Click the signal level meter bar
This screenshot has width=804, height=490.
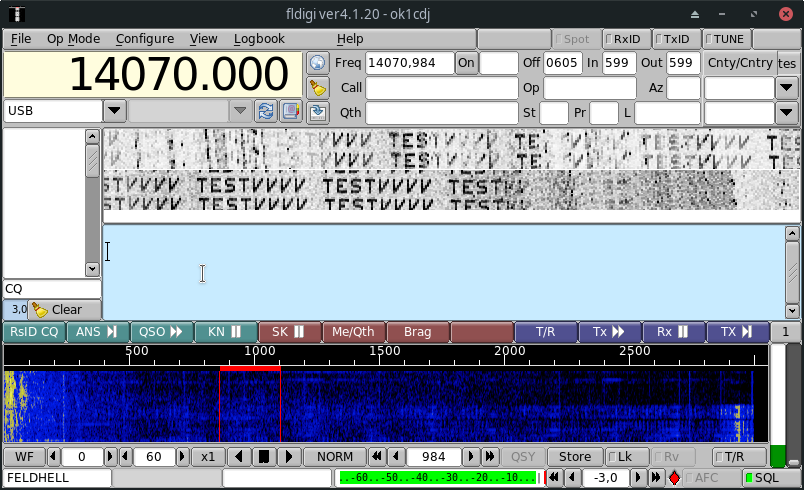438,478
